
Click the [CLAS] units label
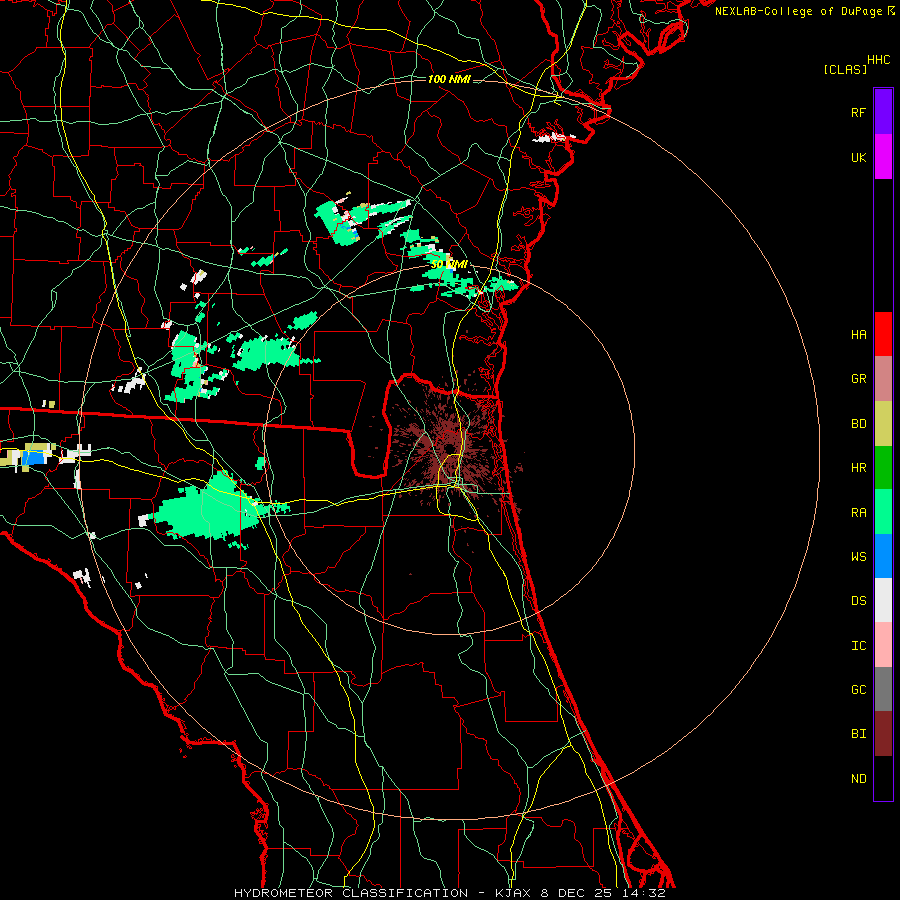click(x=845, y=69)
